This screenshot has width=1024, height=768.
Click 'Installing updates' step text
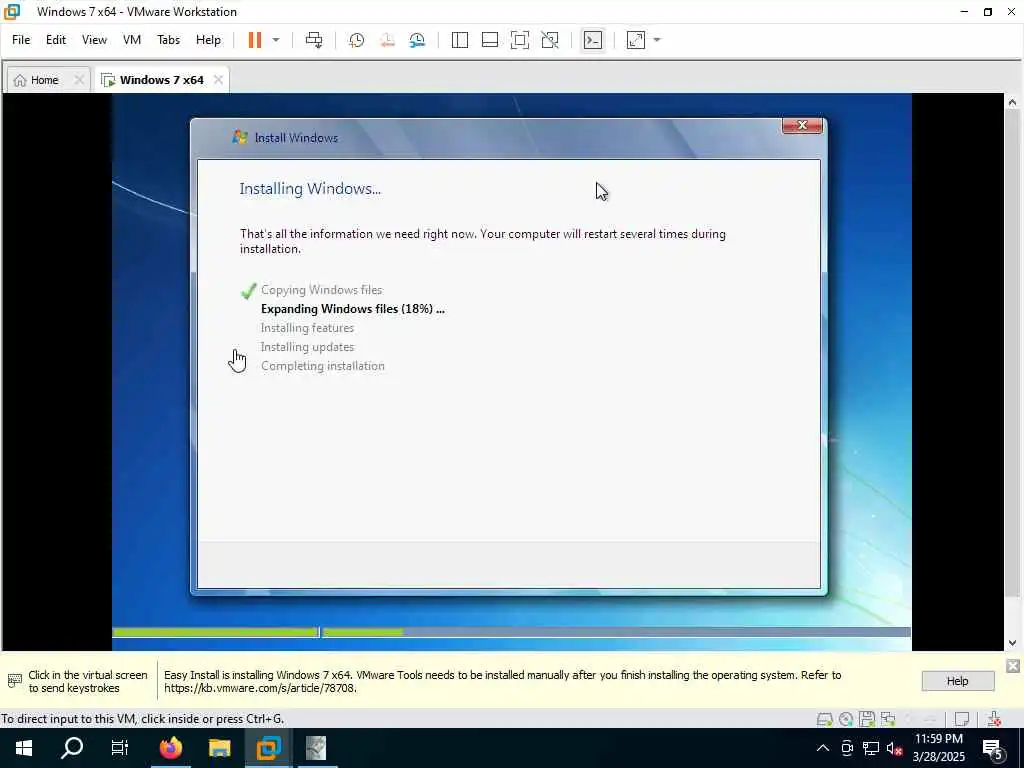pos(308,347)
